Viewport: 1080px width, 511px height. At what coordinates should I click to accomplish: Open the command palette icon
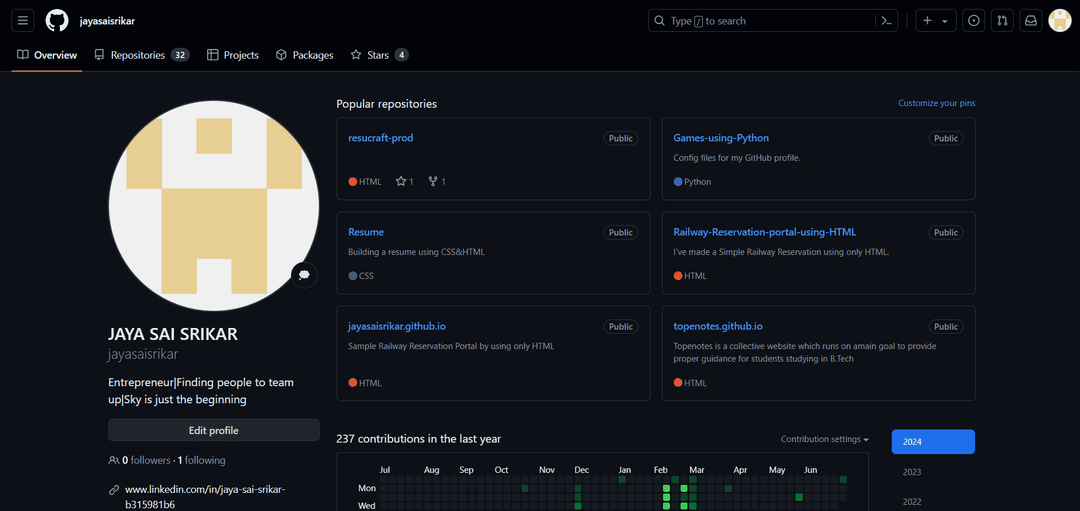(x=886, y=21)
